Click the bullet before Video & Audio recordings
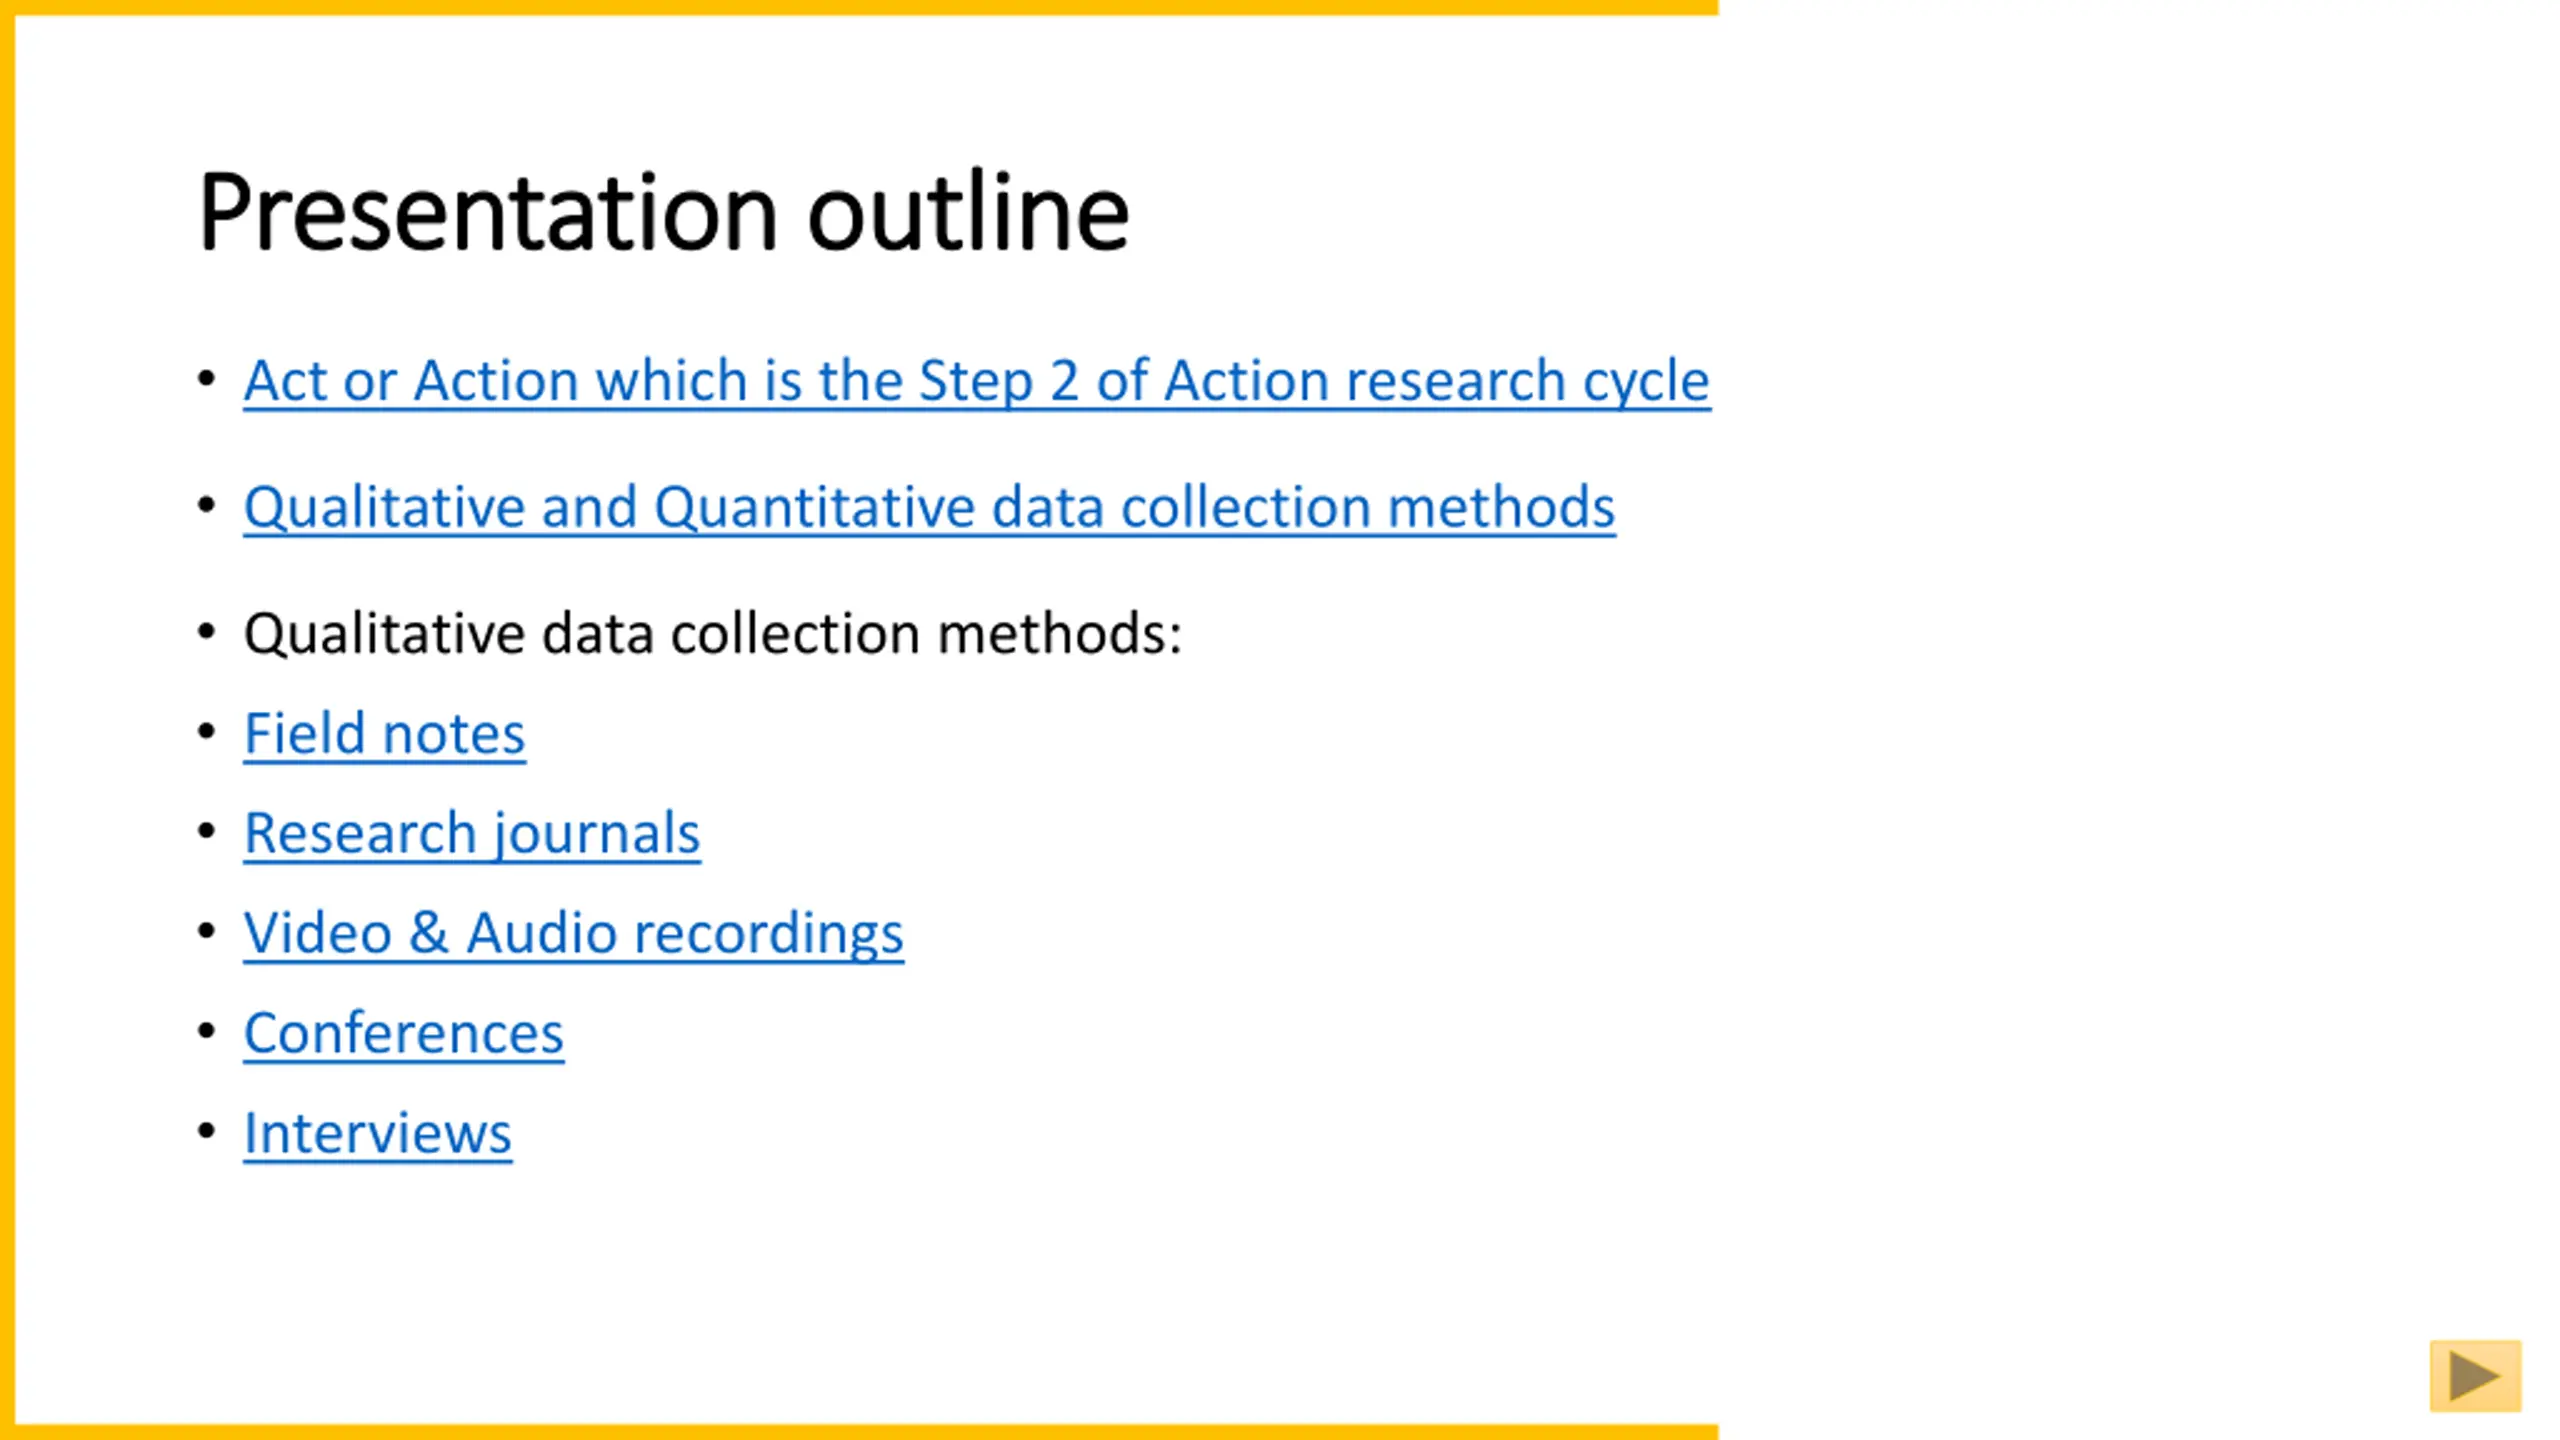 (207, 931)
